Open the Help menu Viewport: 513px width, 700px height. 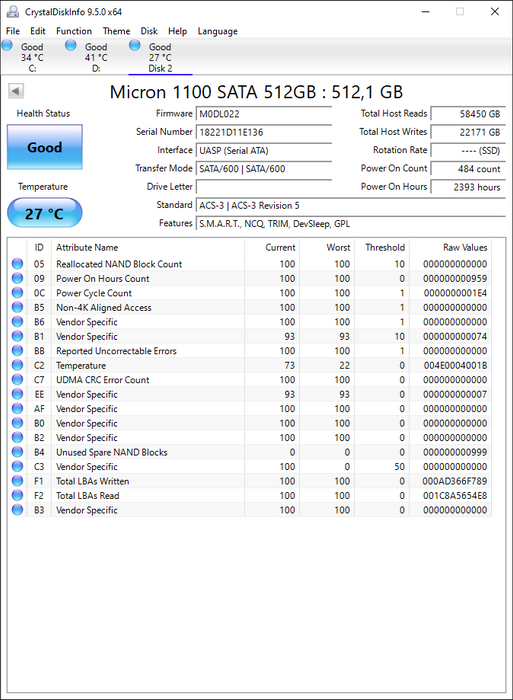point(177,31)
